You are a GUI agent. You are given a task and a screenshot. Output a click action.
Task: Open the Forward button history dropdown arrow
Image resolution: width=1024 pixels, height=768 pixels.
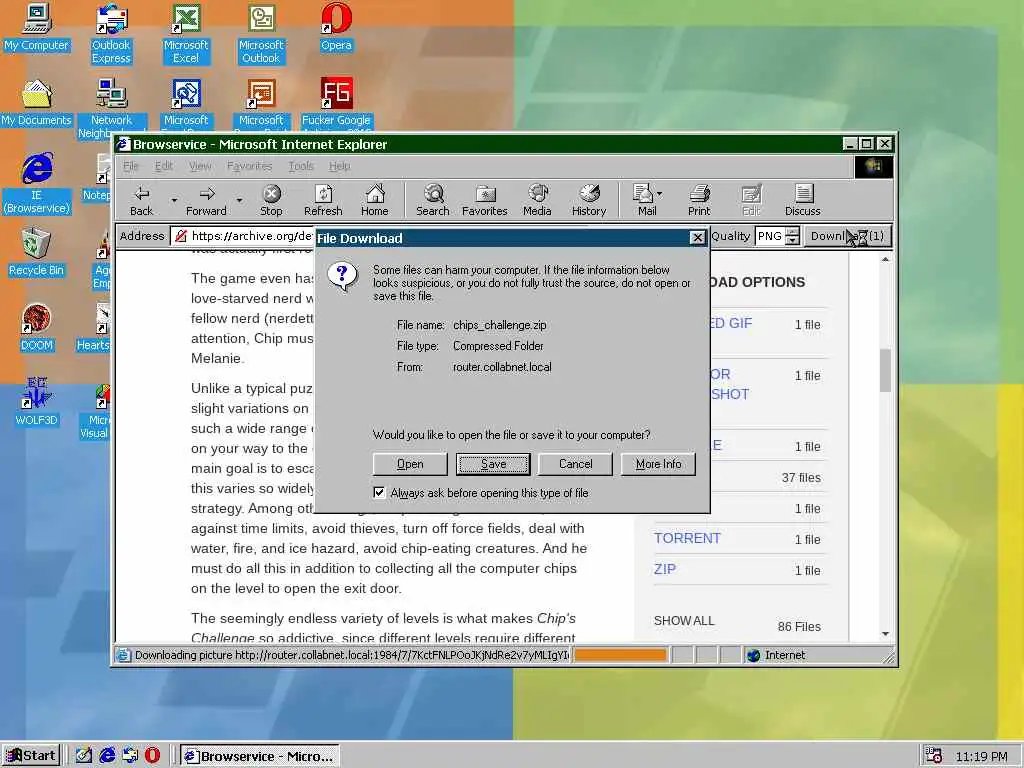click(239, 200)
